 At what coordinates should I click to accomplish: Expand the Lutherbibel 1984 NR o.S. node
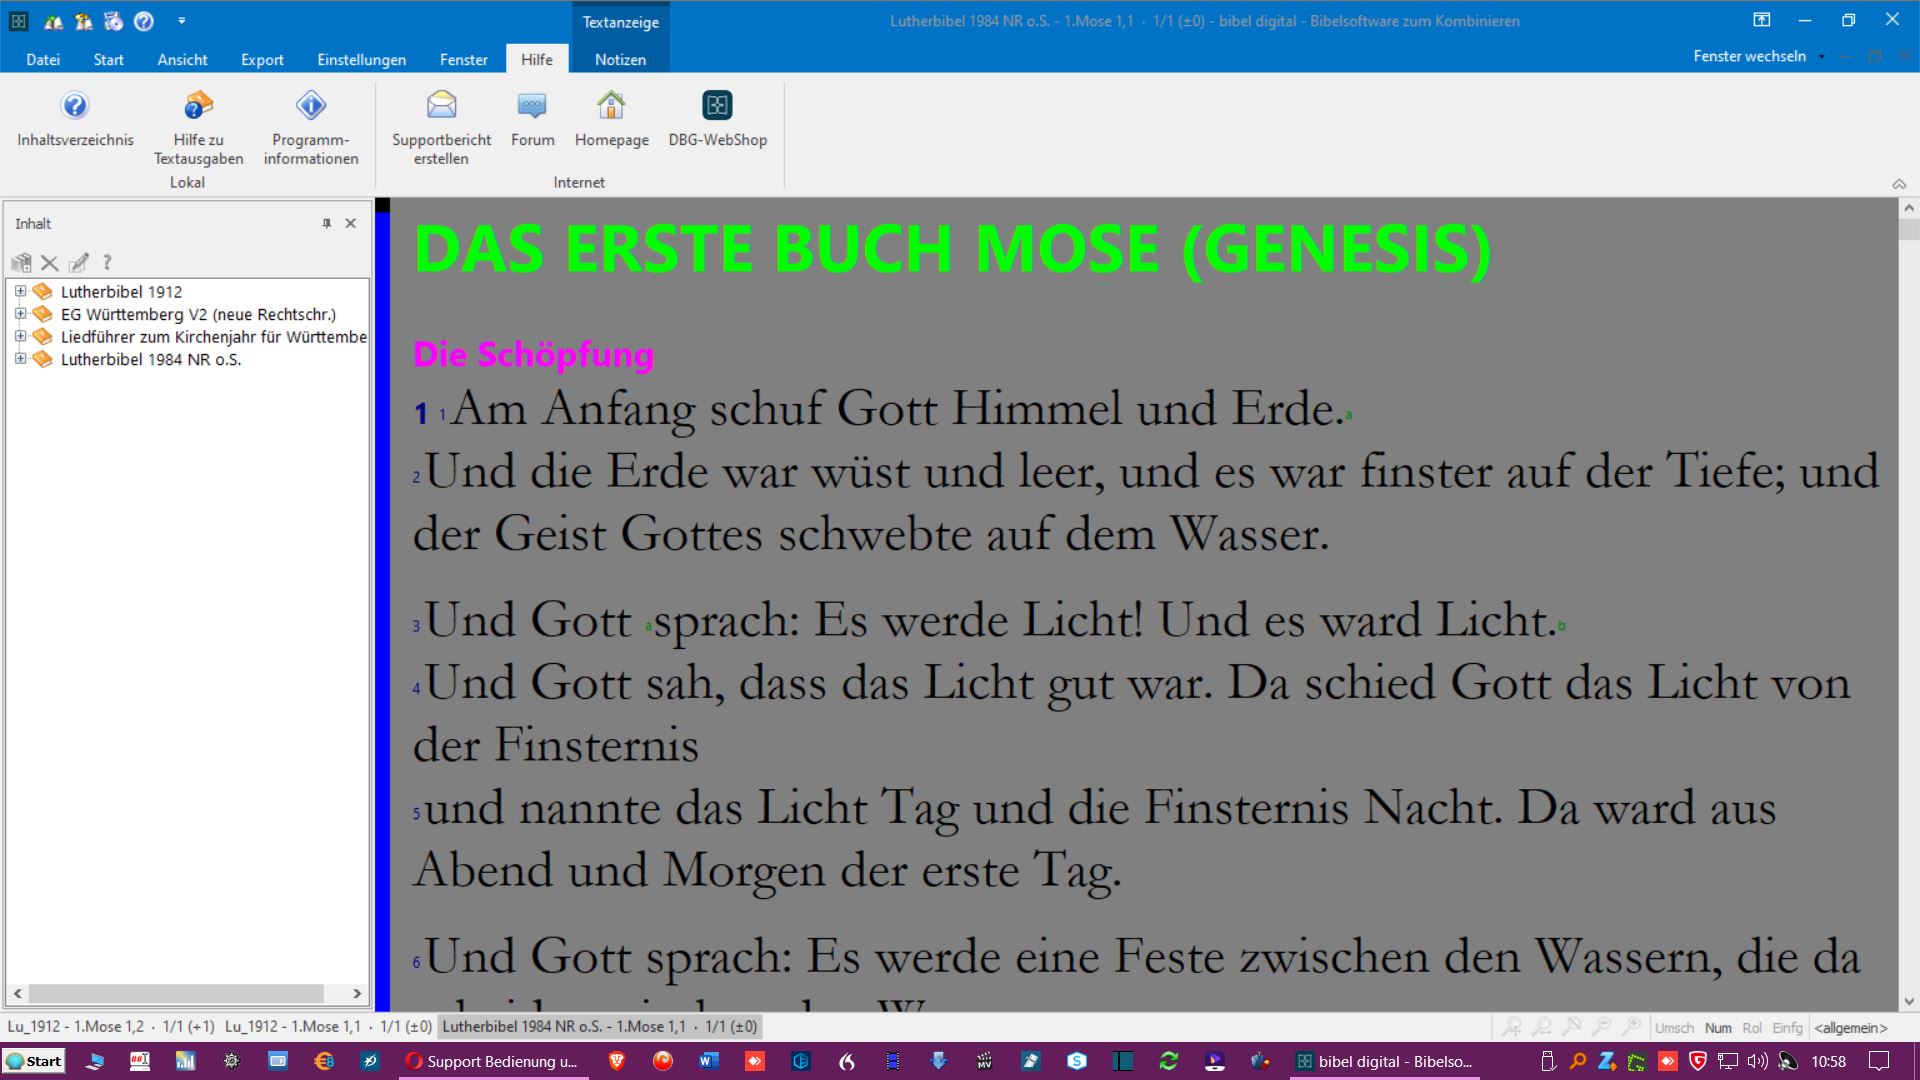click(20, 359)
